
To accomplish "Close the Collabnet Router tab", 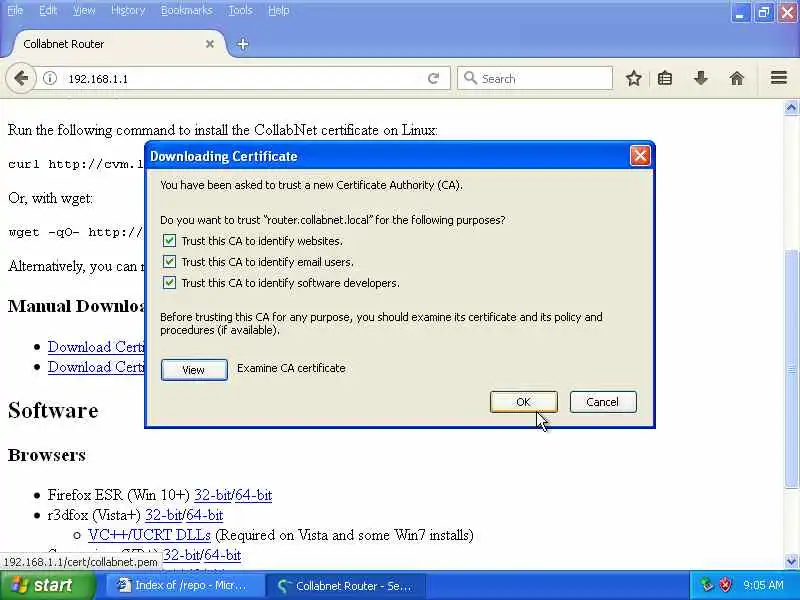I will [x=210, y=44].
